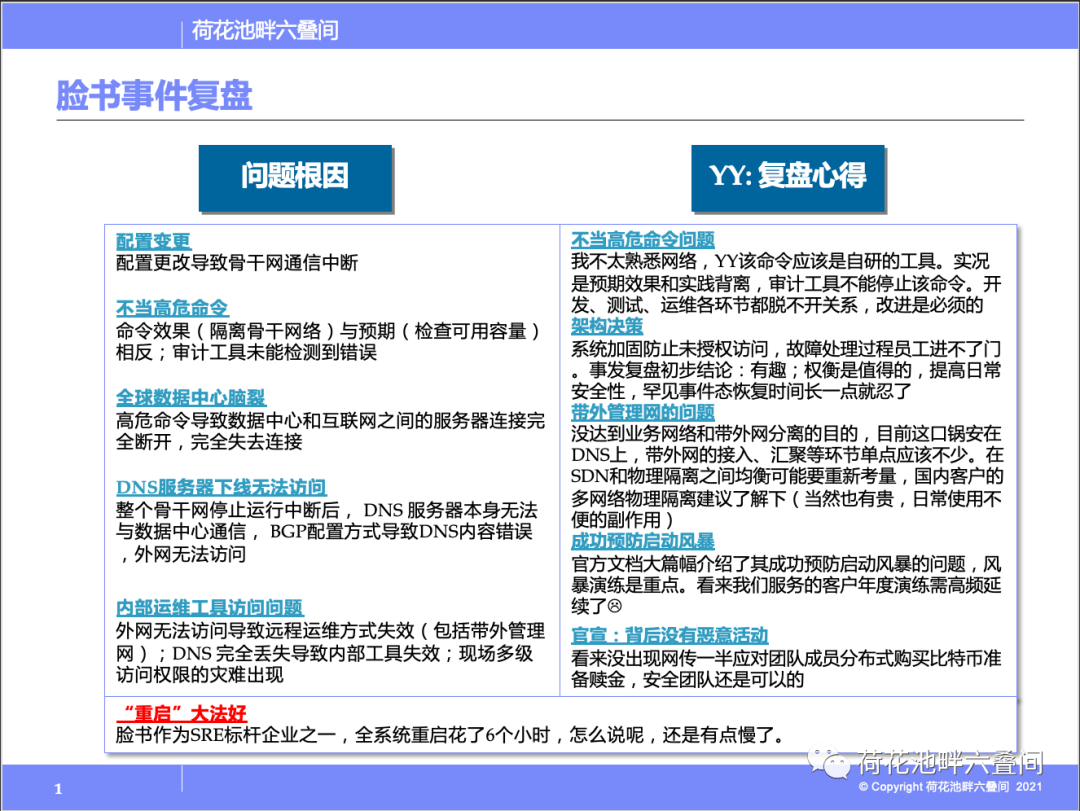Open the 配置变更 heading link
Viewport: 1080px width, 811px height.
pyautogui.click(x=153, y=241)
